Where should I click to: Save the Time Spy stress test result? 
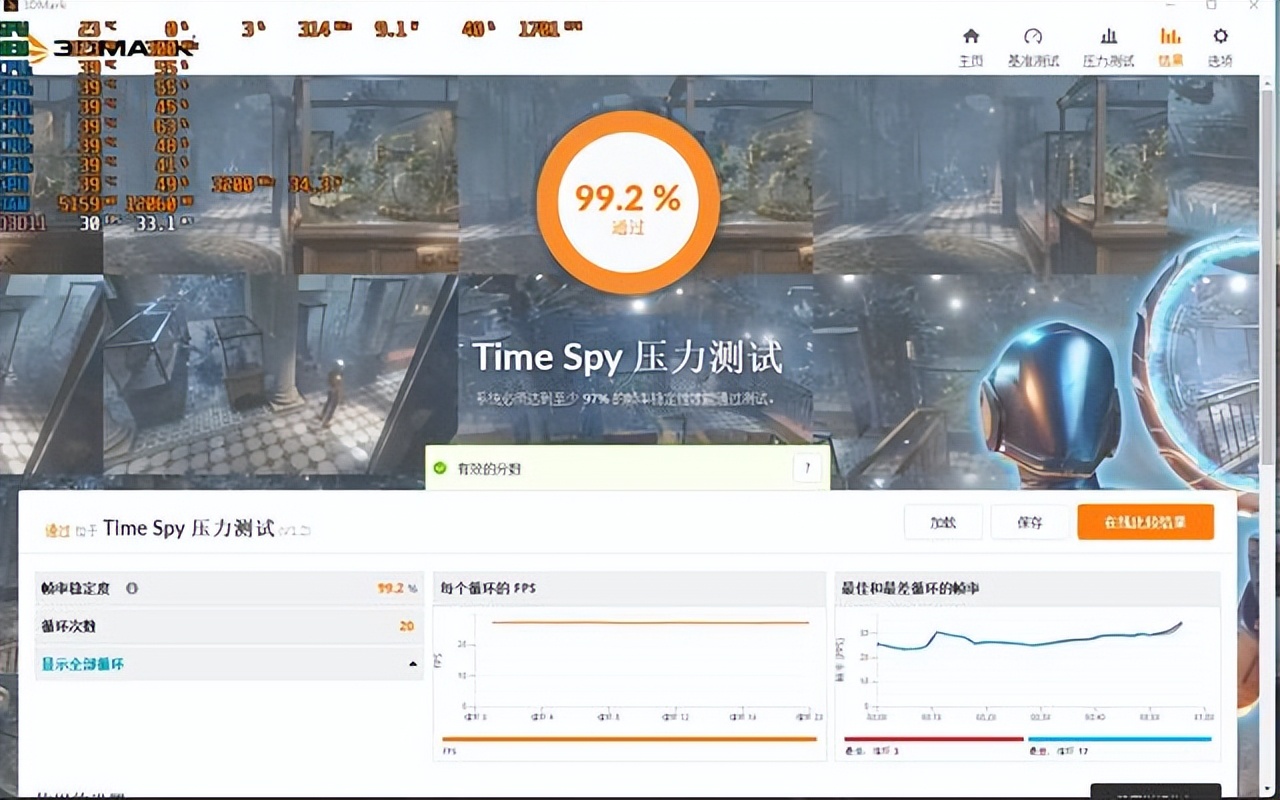(1028, 522)
